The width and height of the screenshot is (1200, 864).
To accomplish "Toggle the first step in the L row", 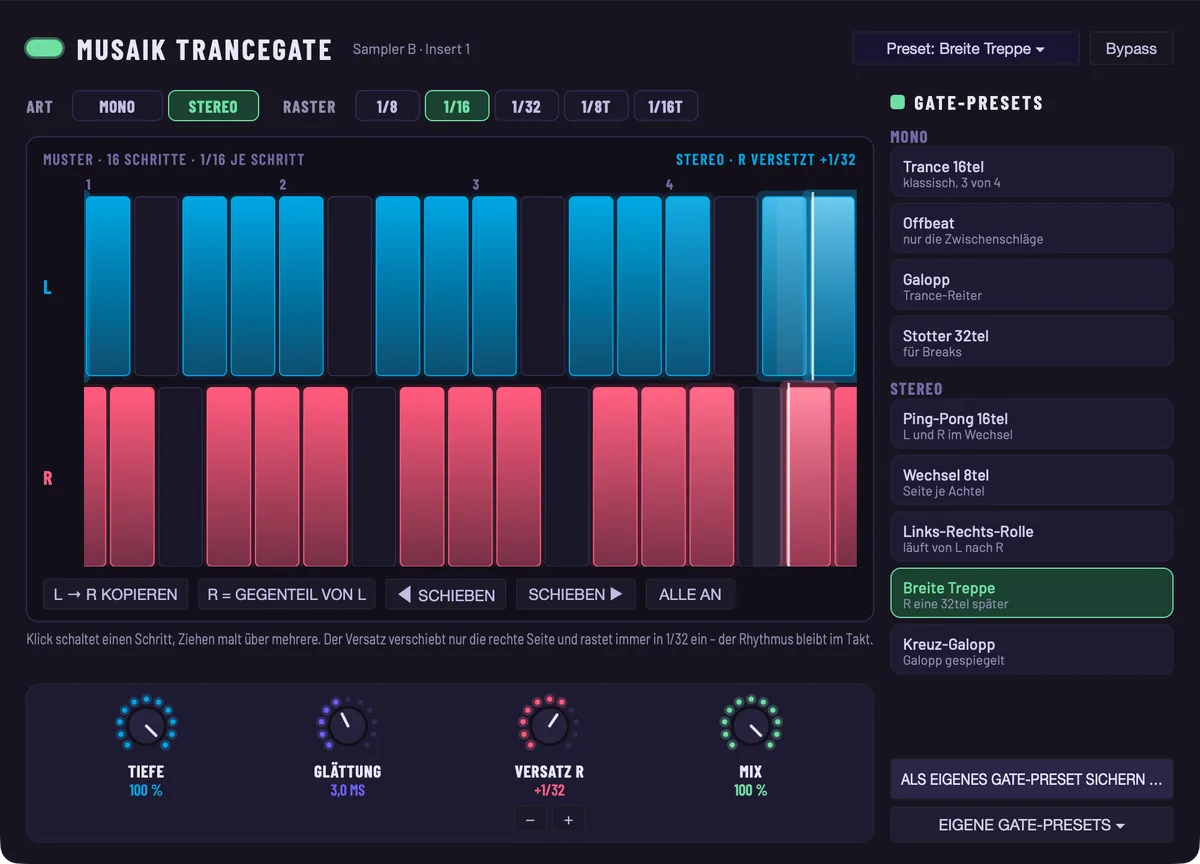I will pyautogui.click(x=108, y=286).
